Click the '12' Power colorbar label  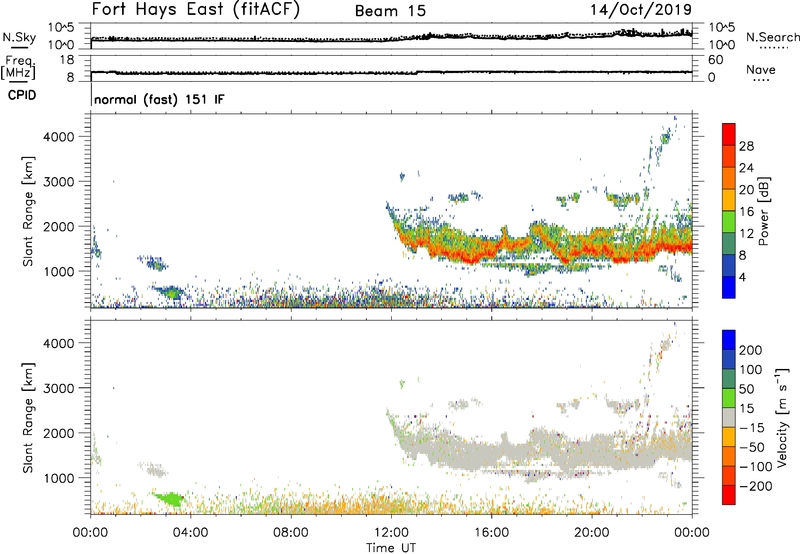pos(746,234)
